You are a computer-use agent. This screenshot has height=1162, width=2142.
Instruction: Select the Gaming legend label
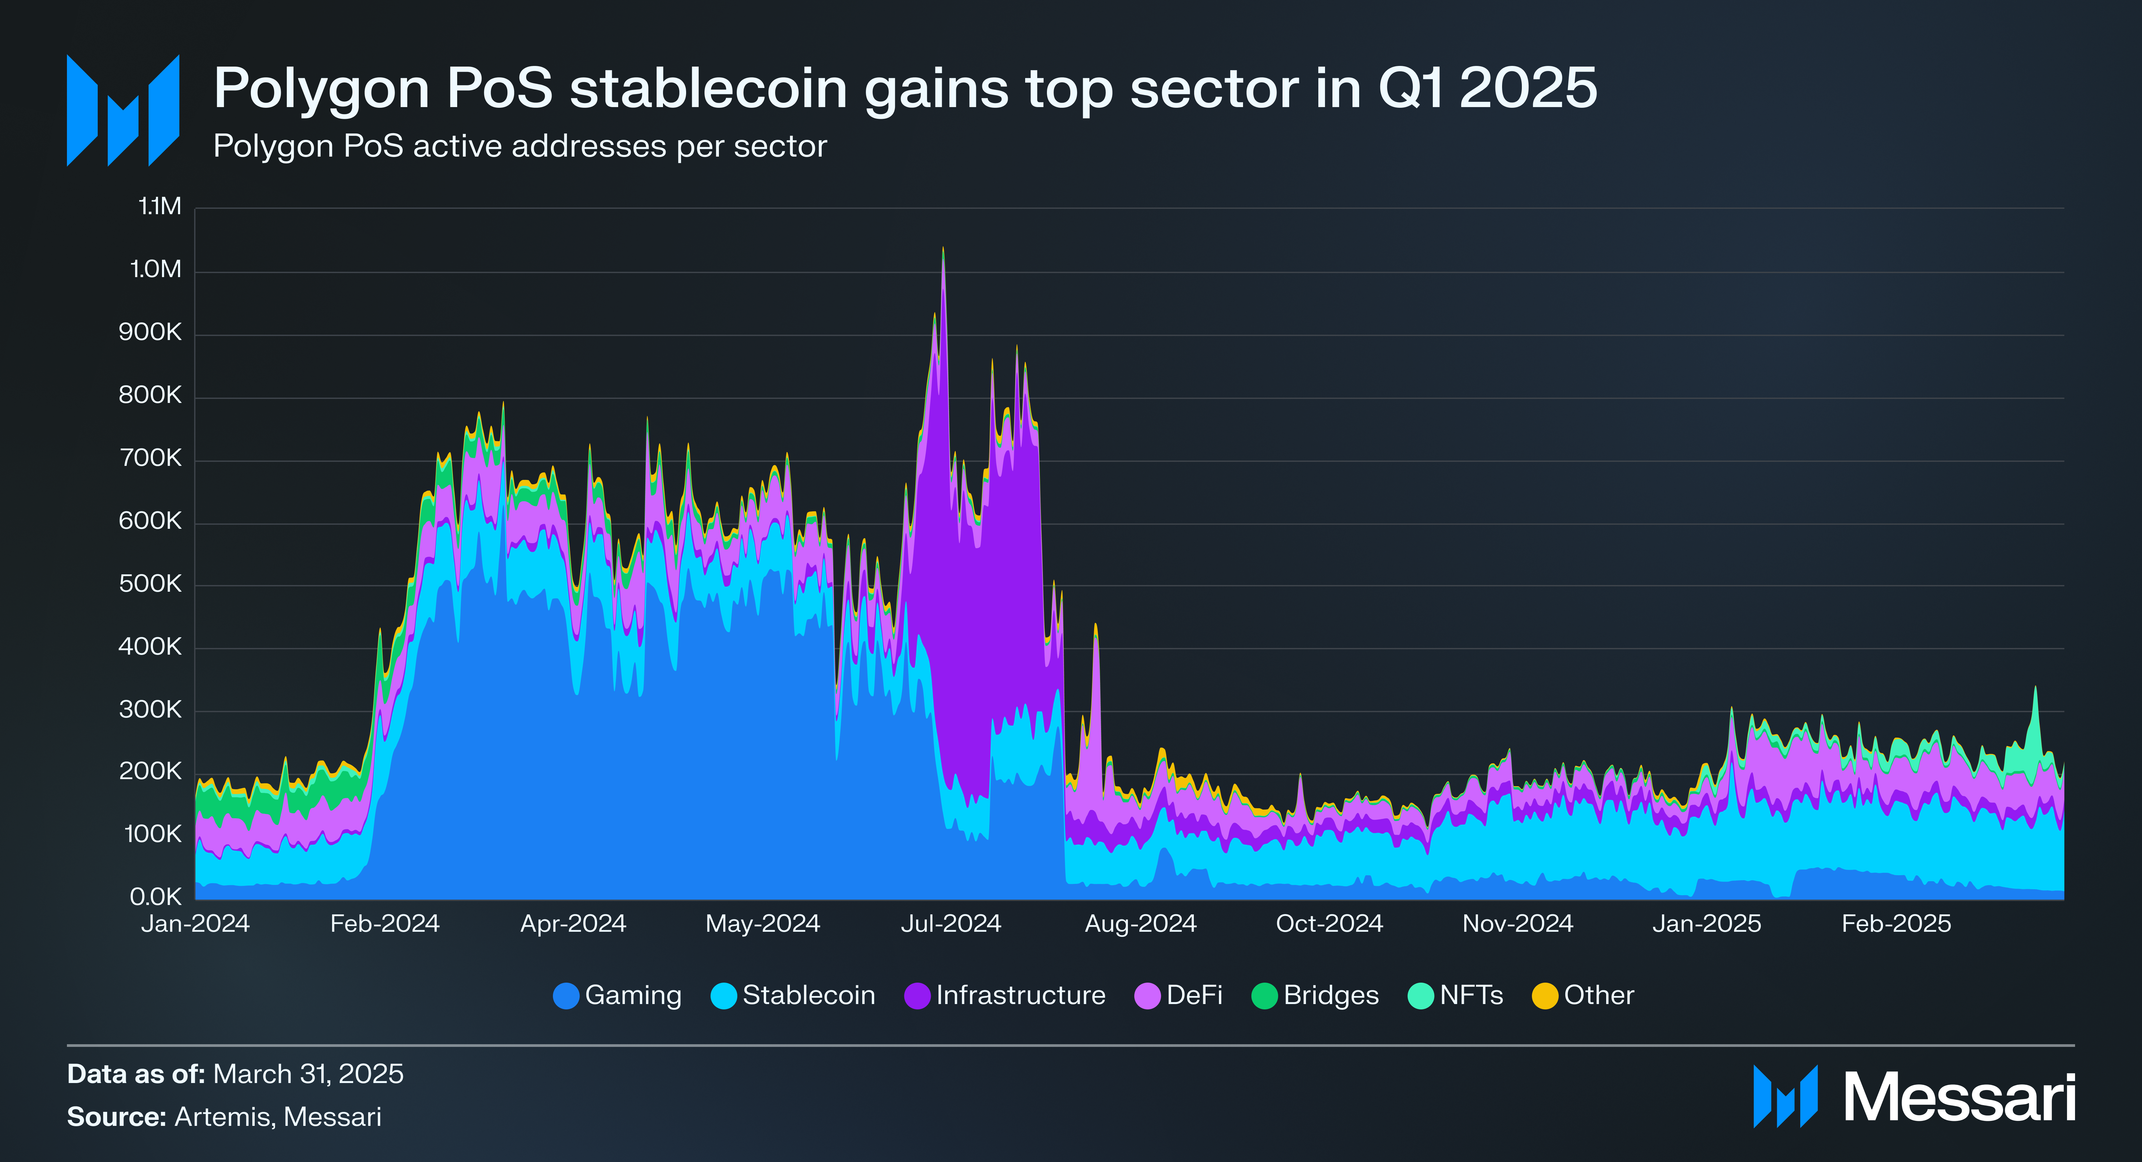[x=633, y=996]
